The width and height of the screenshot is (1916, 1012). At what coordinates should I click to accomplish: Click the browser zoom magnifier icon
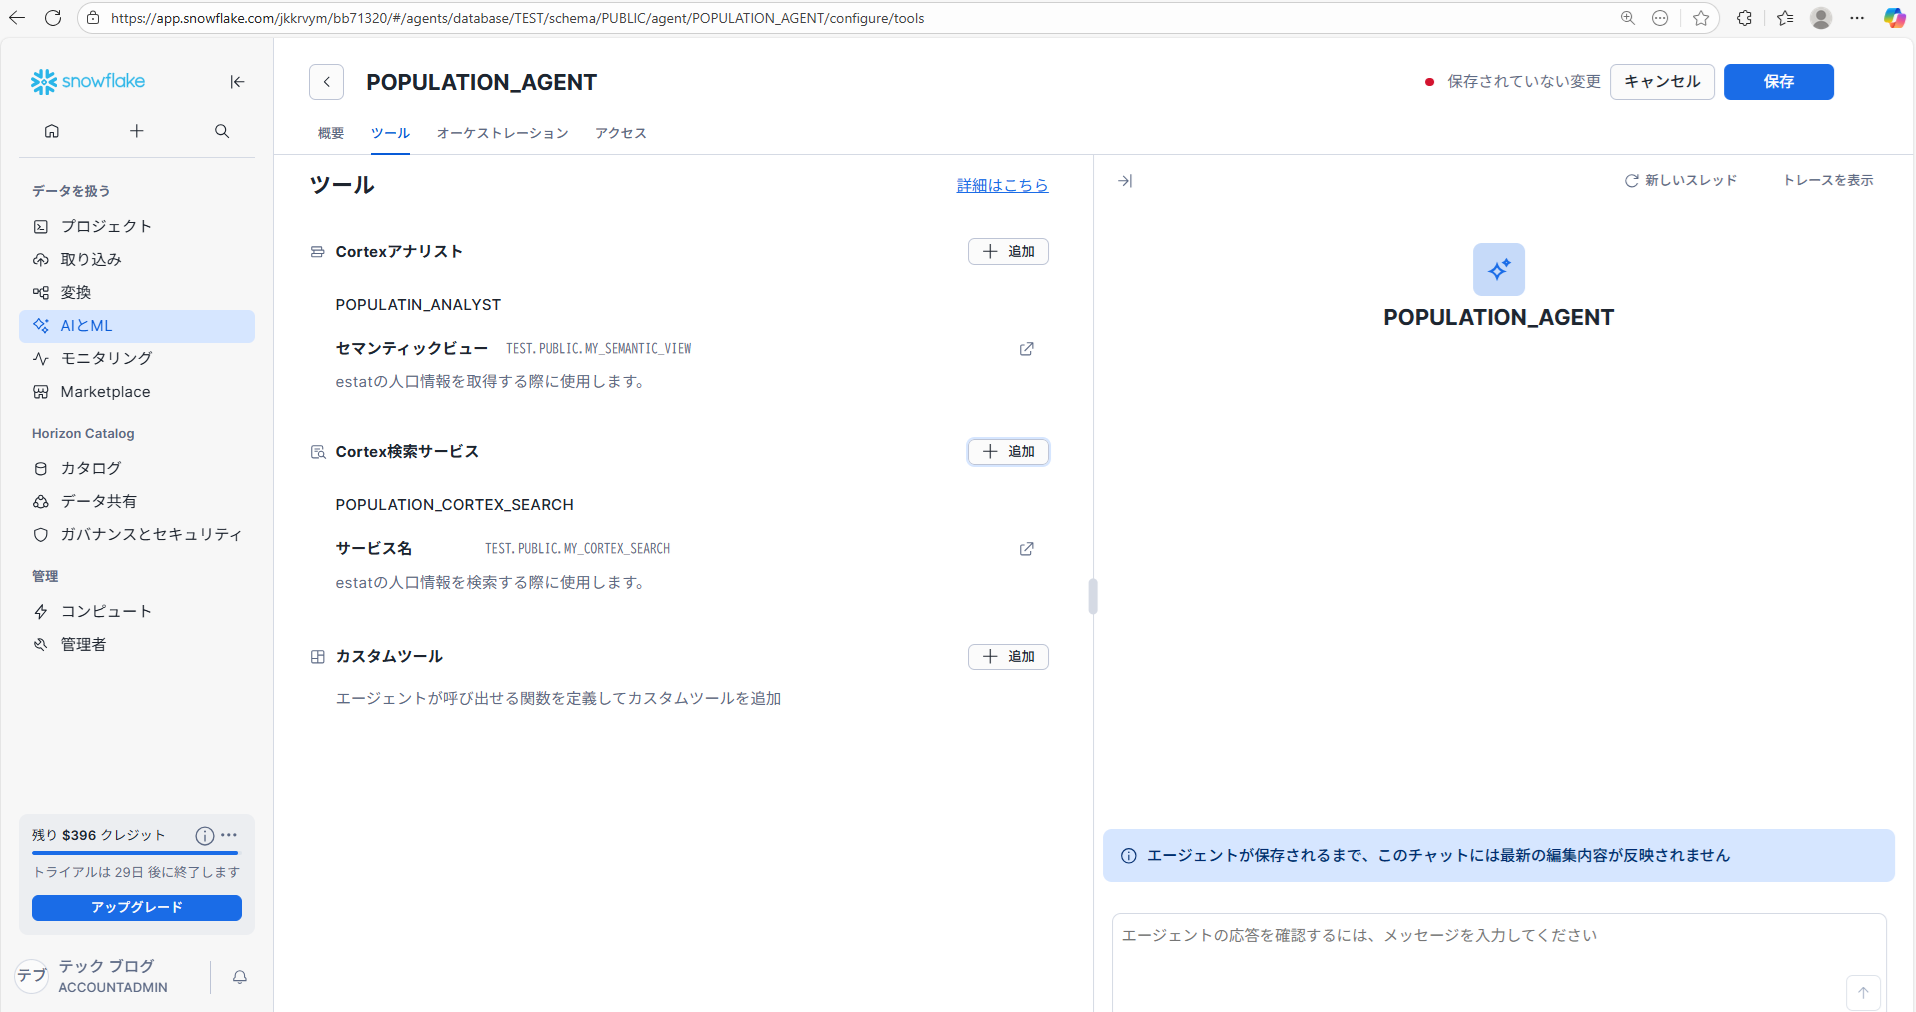click(1628, 18)
